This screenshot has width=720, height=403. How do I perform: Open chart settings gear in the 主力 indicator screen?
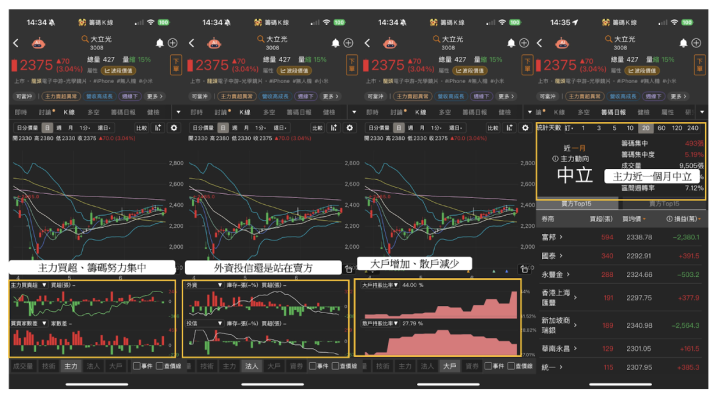tap(174, 128)
